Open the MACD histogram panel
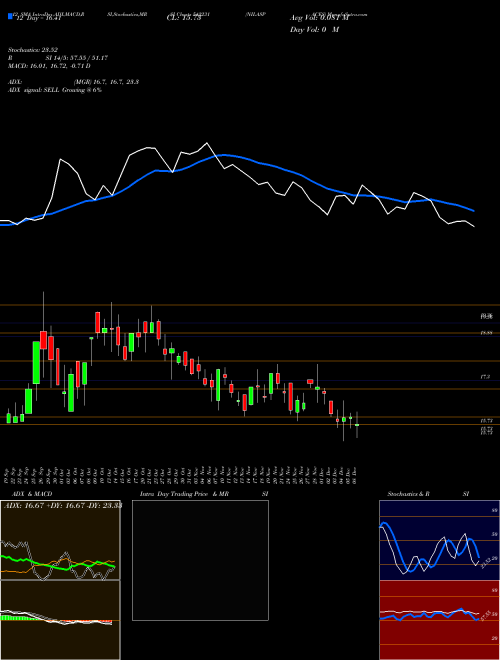The height and width of the screenshot is (660, 500). 60,620
